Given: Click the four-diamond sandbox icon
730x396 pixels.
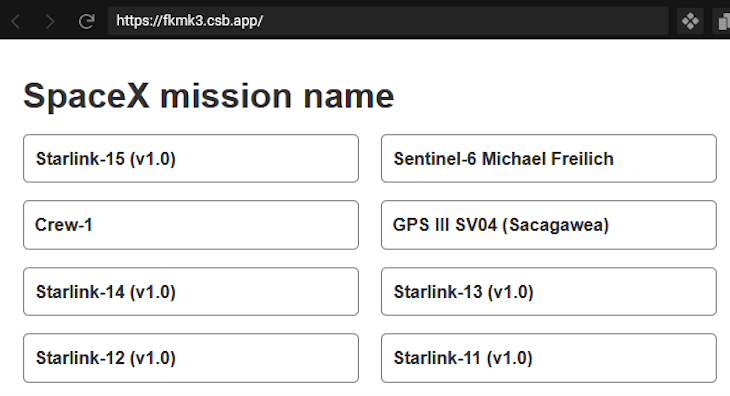Looking at the screenshot, I should point(690,21).
